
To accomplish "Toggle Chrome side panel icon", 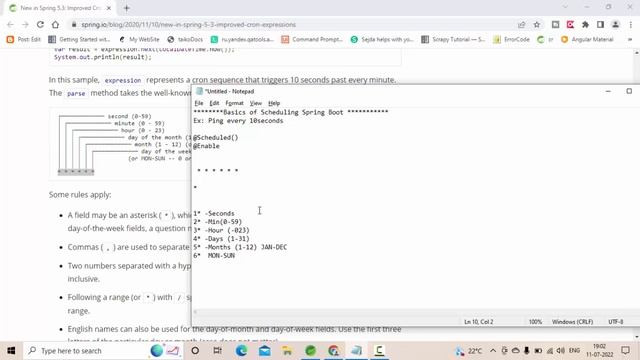I will tap(600, 24).
